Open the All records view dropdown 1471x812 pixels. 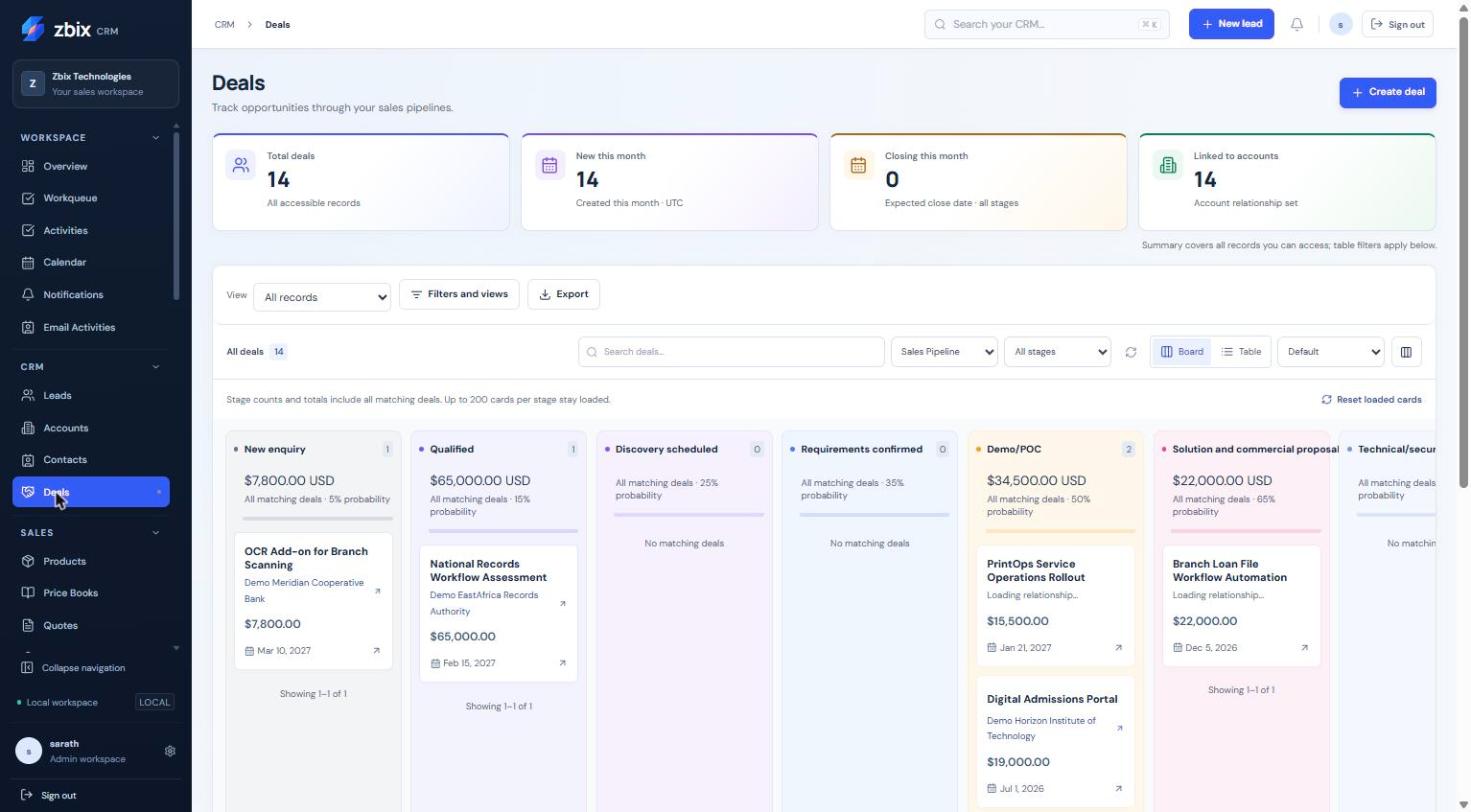[322, 297]
